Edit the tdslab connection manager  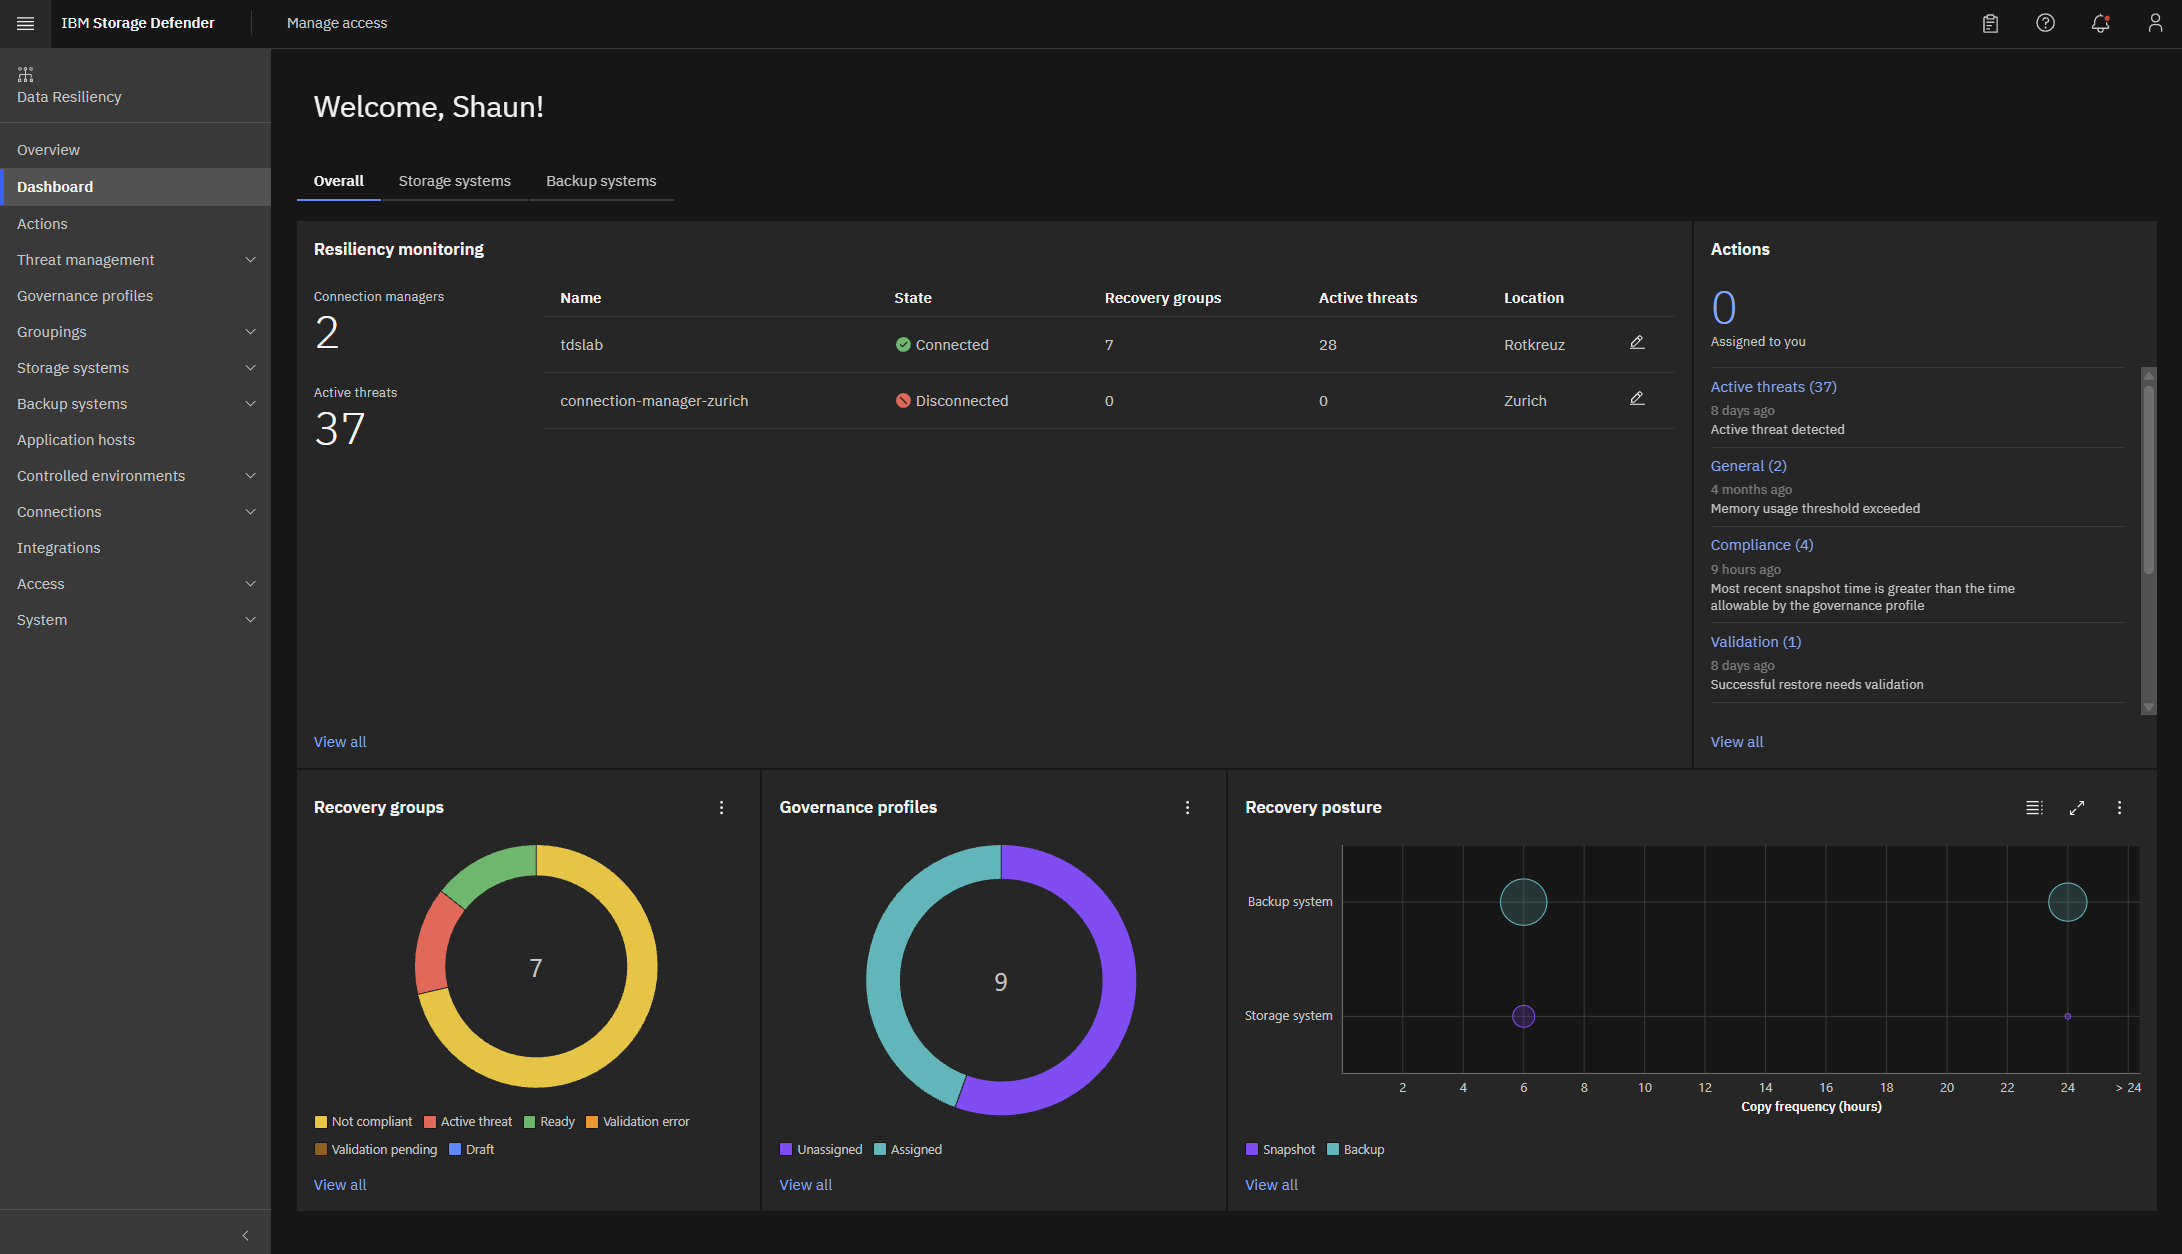(1637, 343)
